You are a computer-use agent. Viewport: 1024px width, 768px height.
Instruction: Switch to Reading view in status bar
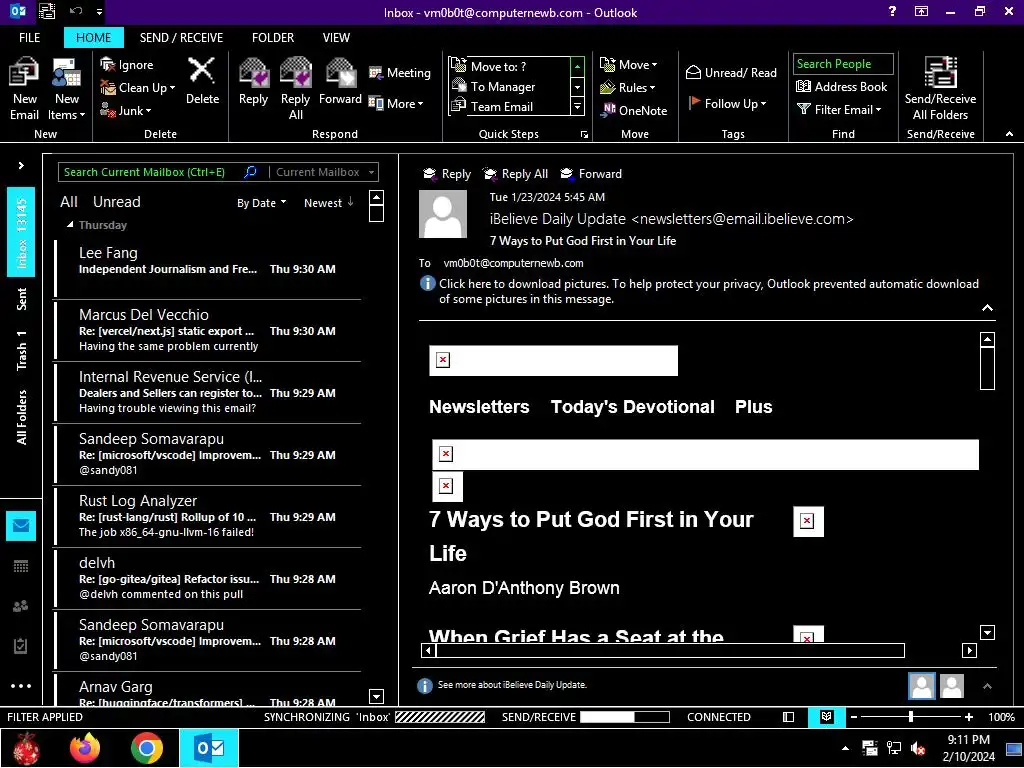coord(825,717)
